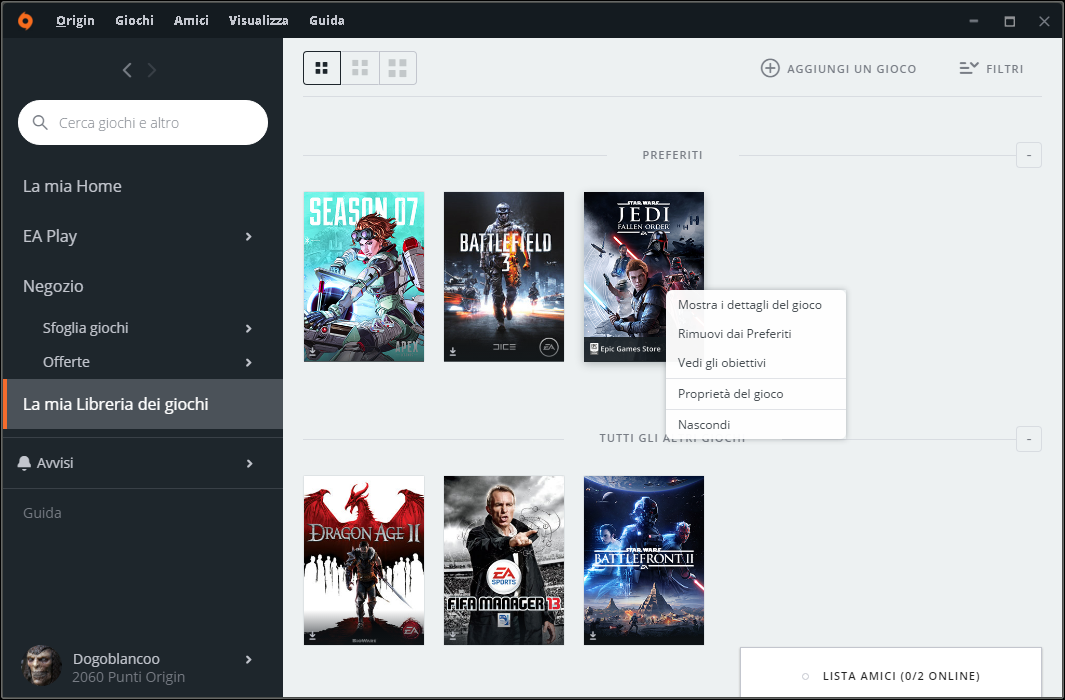The width and height of the screenshot is (1065, 700).
Task: Click the Avvisi bell icon
Action: point(25,463)
